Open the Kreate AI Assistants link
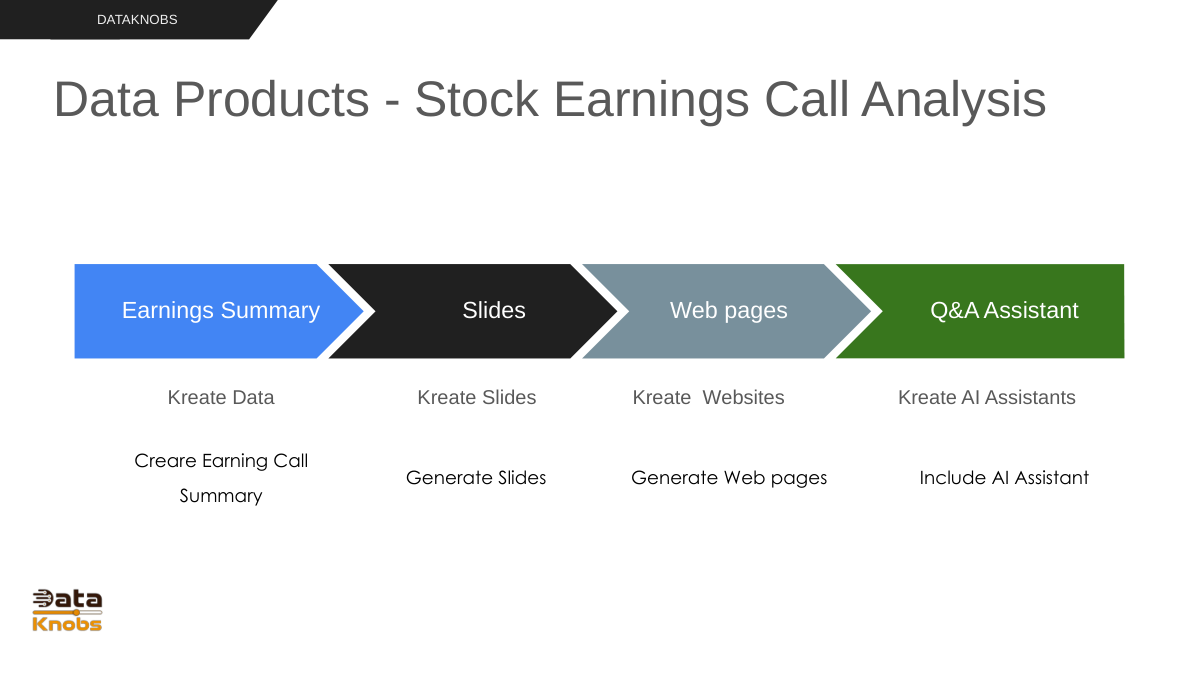 [x=987, y=397]
